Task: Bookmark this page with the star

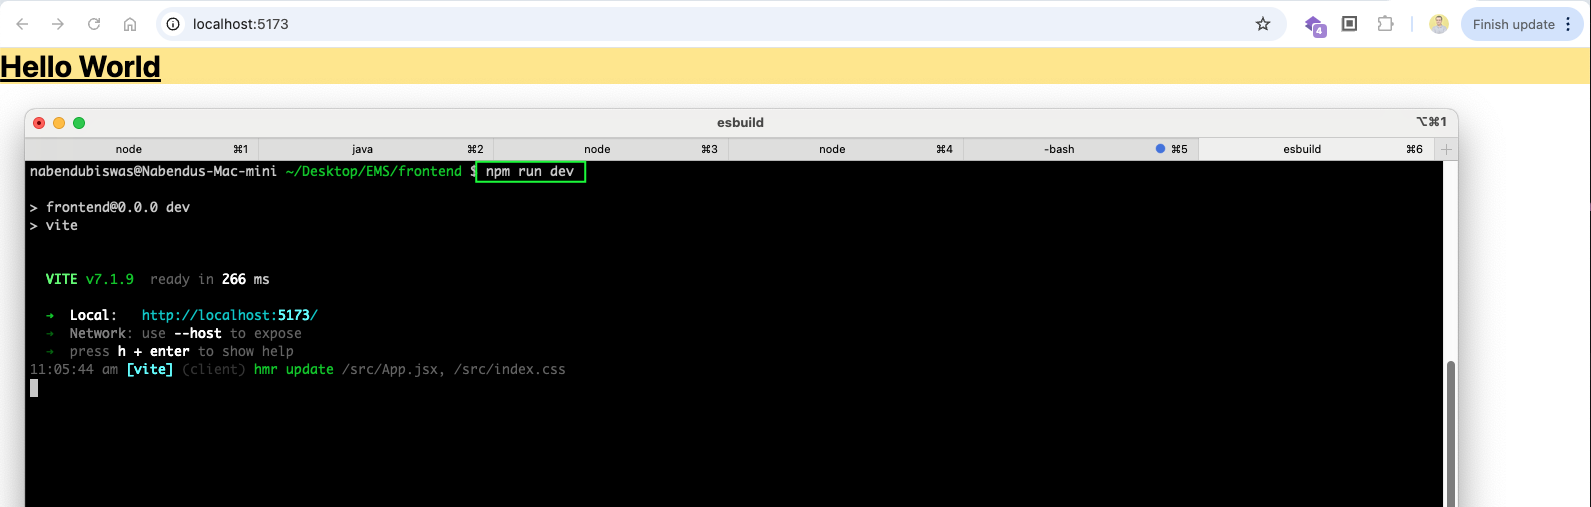Action: coord(1263,24)
